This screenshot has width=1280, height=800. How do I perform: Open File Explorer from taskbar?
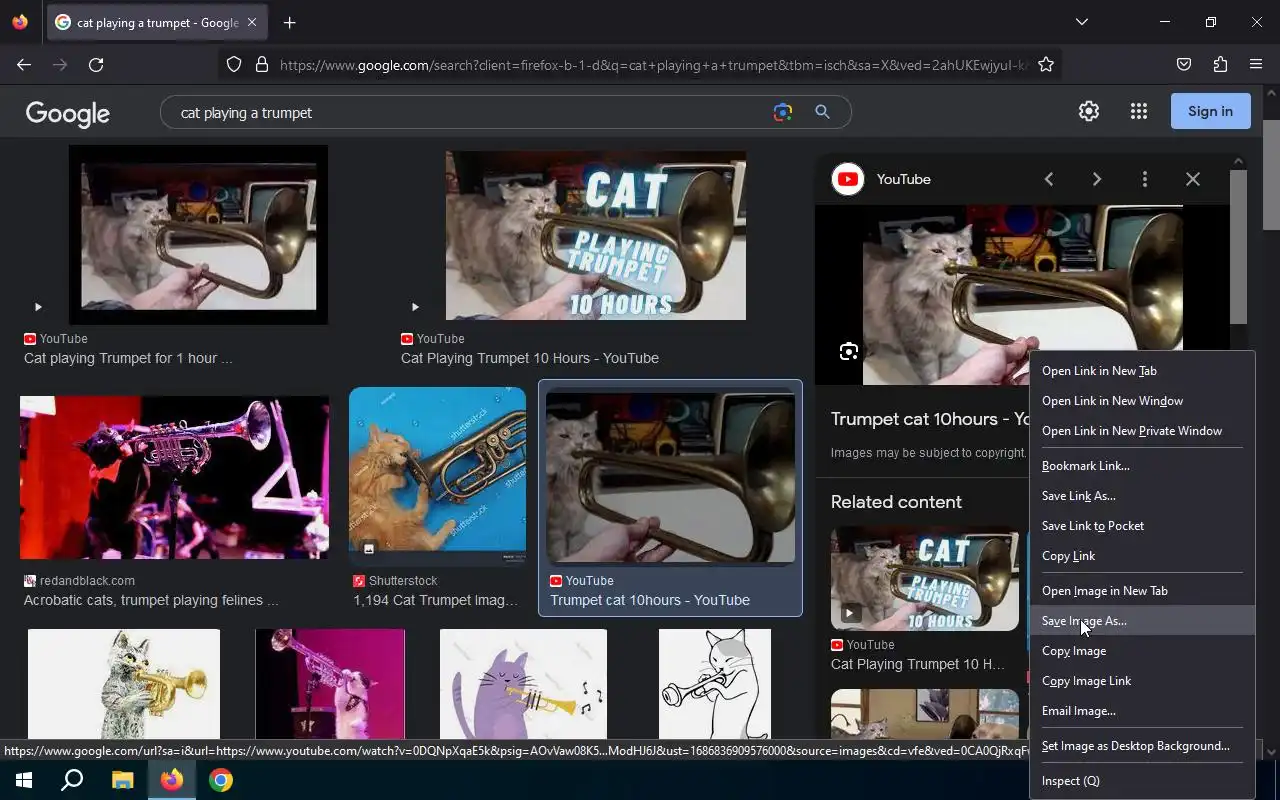click(x=122, y=780)
